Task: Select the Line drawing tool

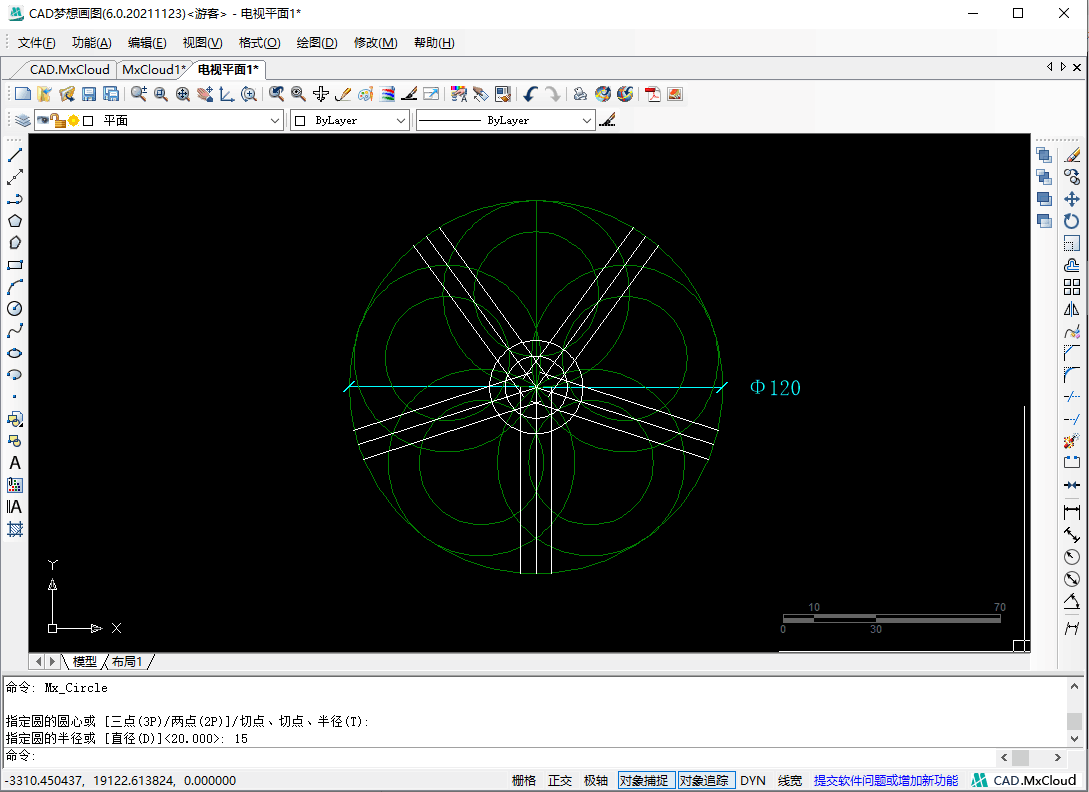Action: (x=15, y=155)
